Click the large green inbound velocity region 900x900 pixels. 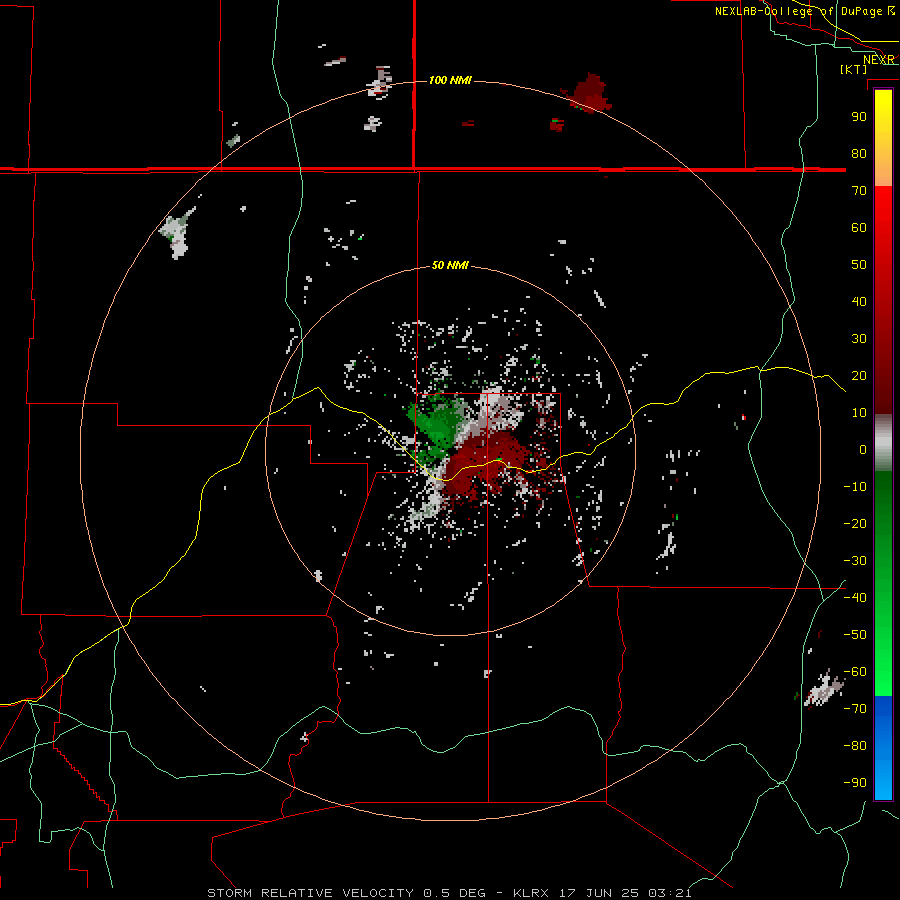coord(439,425)
